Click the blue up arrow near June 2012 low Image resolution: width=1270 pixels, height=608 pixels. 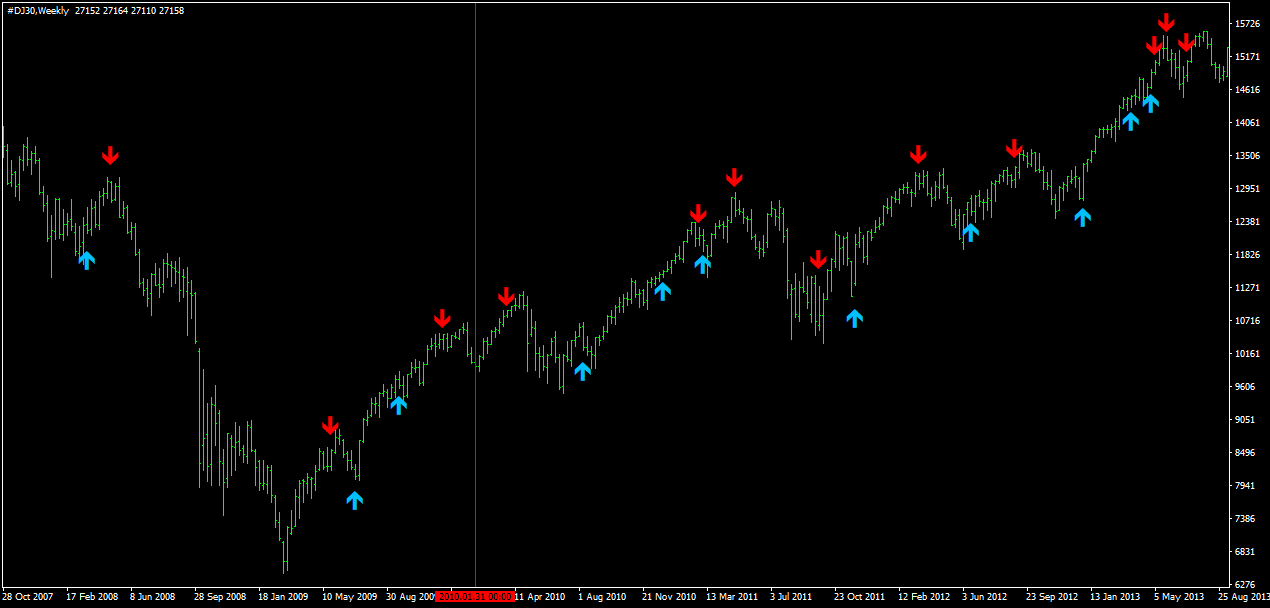point(970,232)
